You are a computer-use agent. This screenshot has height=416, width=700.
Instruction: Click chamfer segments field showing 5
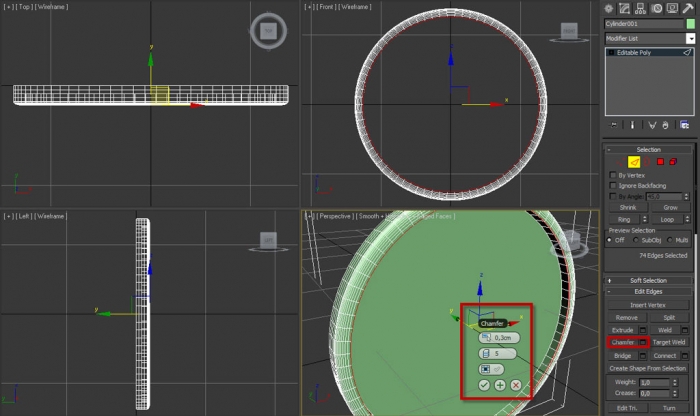(497, 354)
